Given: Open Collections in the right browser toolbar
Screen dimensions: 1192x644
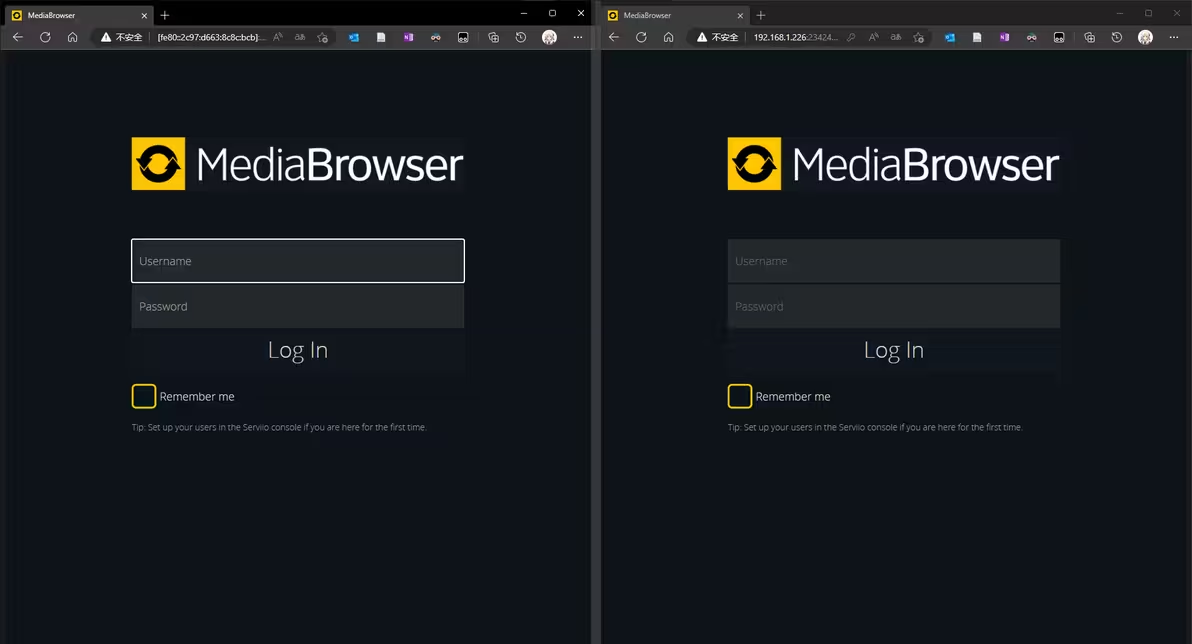Looking at the screenshot, I should click(1089, 37).
